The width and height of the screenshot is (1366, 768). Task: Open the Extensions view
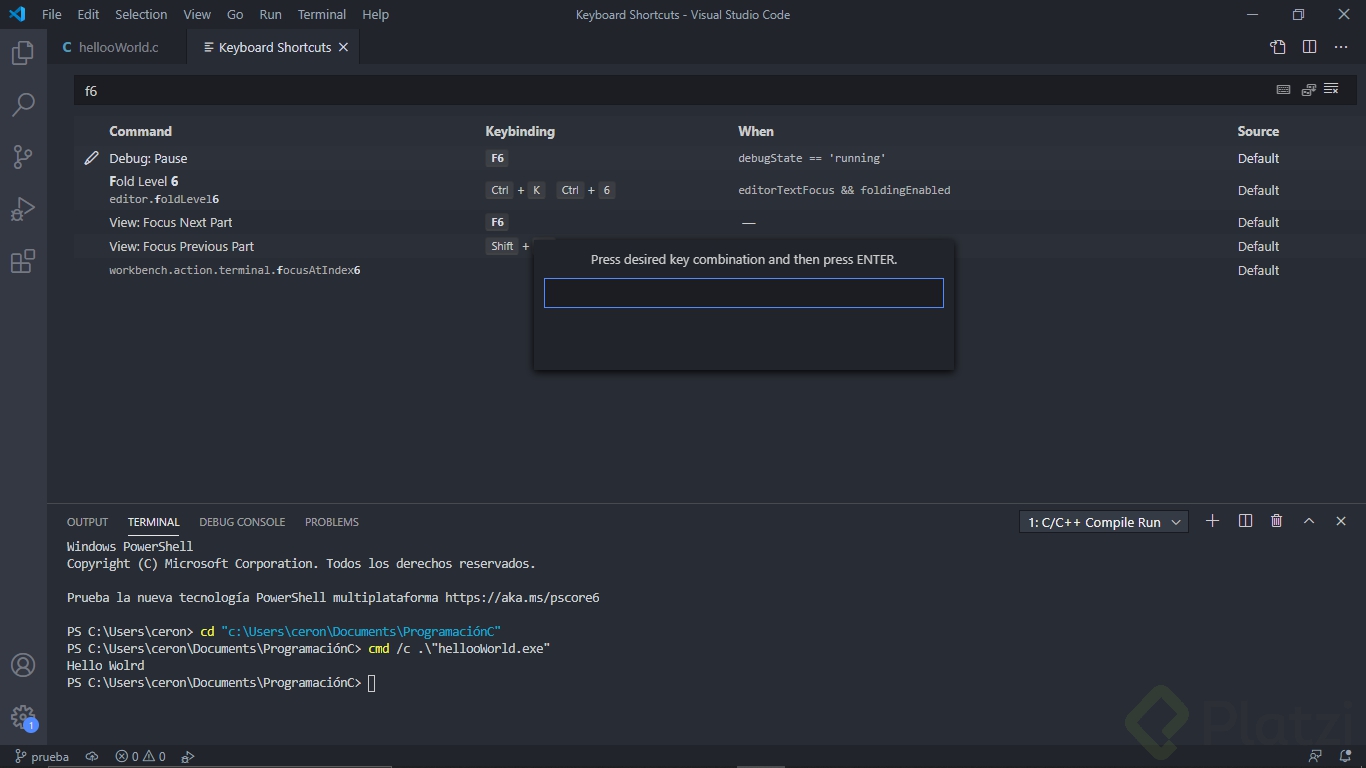22,261
